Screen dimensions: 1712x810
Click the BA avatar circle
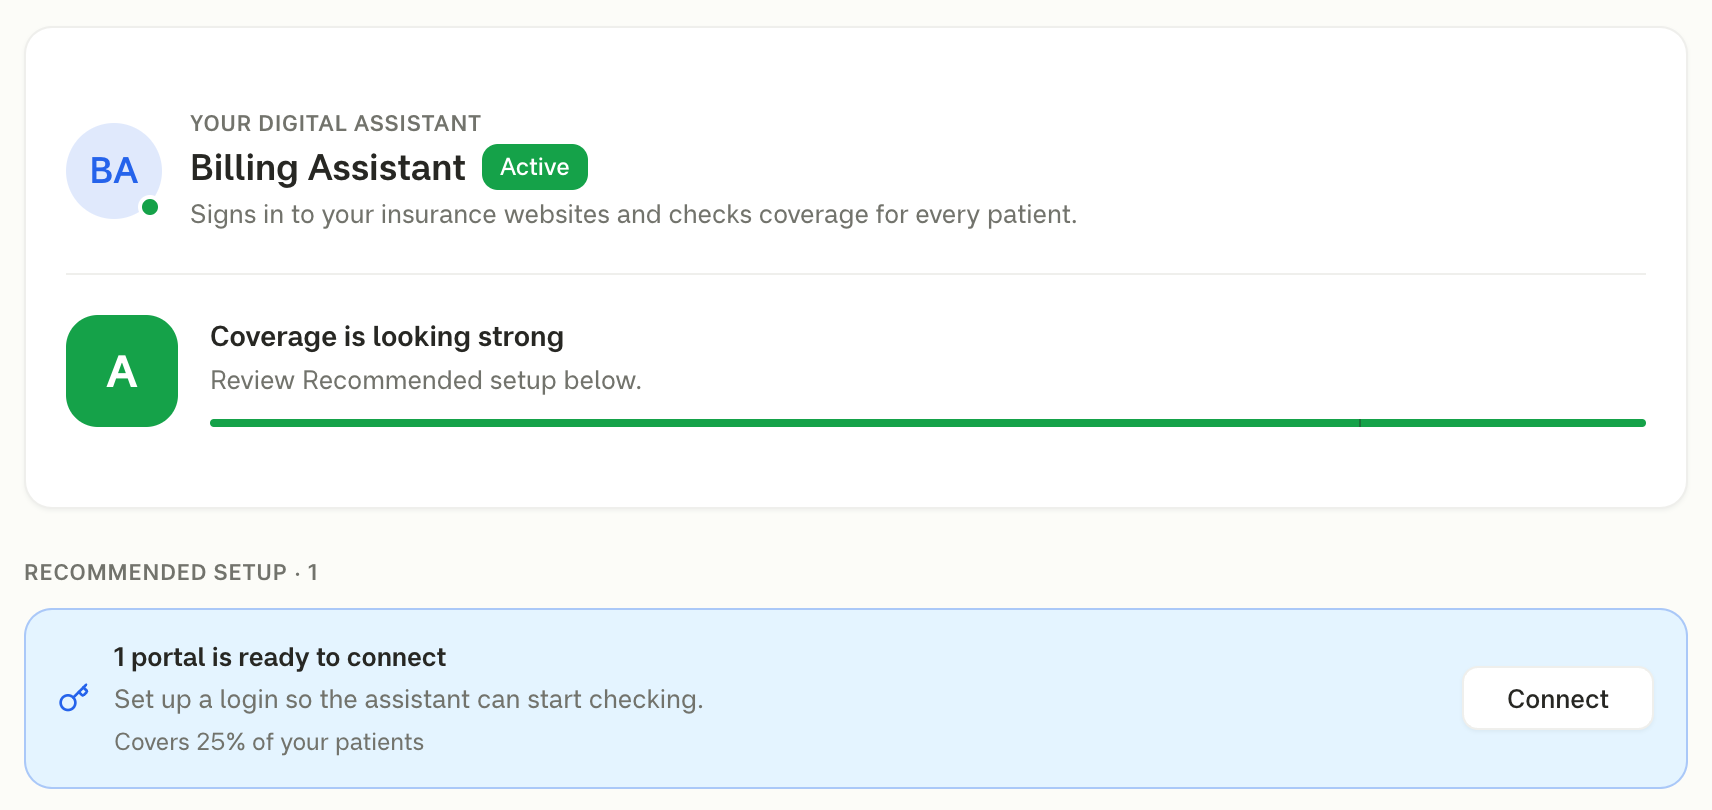coord(114,171)
